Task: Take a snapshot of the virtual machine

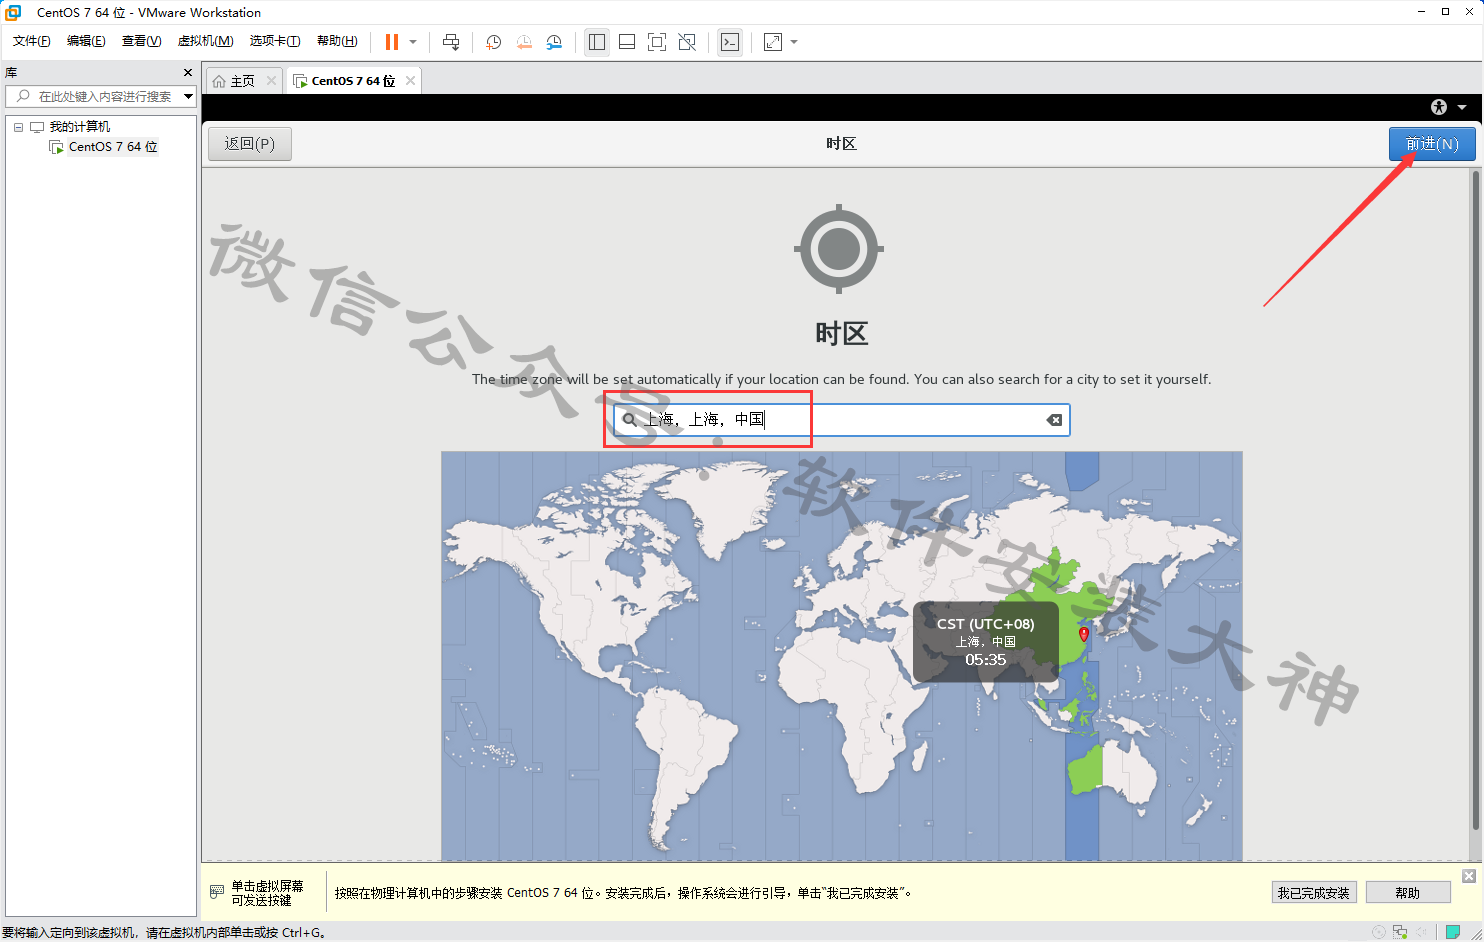Action: pos(493,42)
